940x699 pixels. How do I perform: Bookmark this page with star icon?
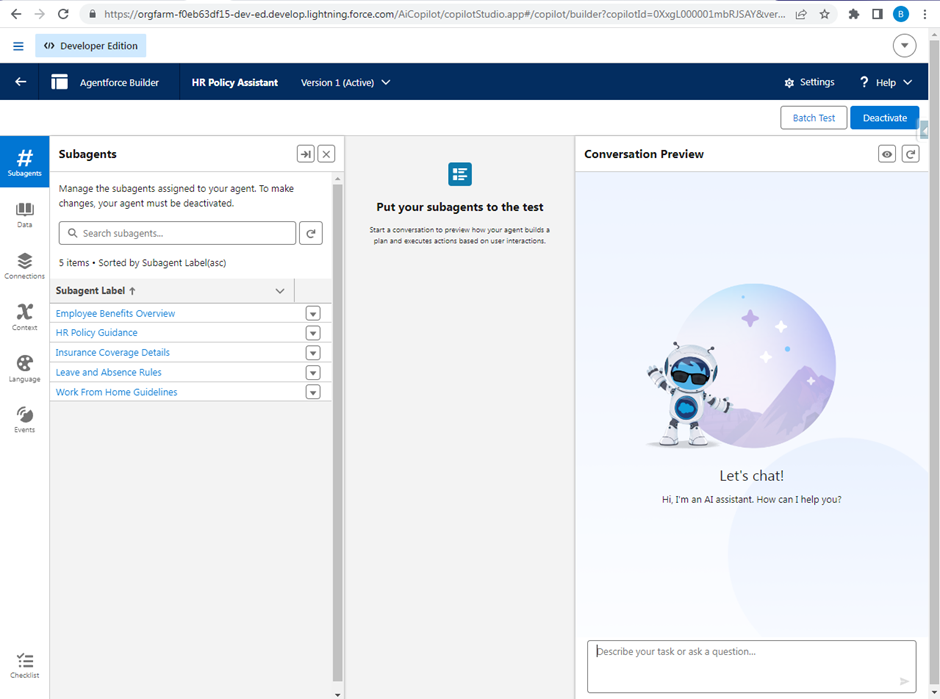pyautogui.click(x=824, y=14)
